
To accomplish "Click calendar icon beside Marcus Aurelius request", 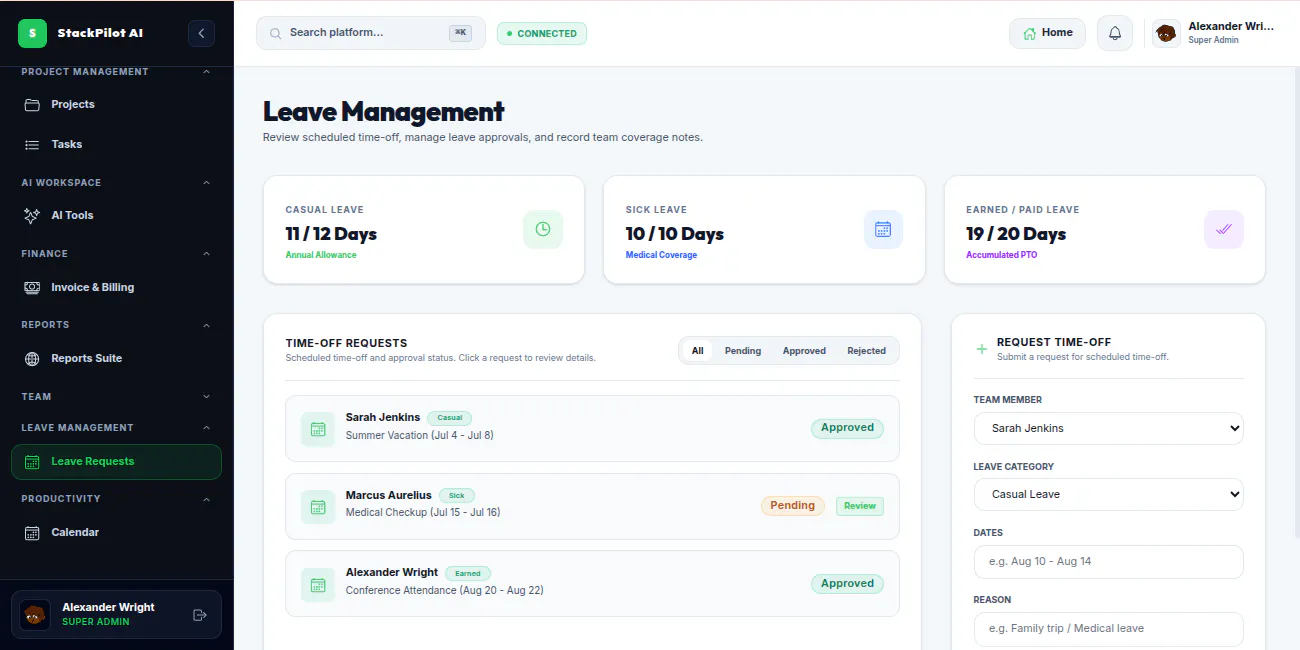I will [x=318, y=507].
